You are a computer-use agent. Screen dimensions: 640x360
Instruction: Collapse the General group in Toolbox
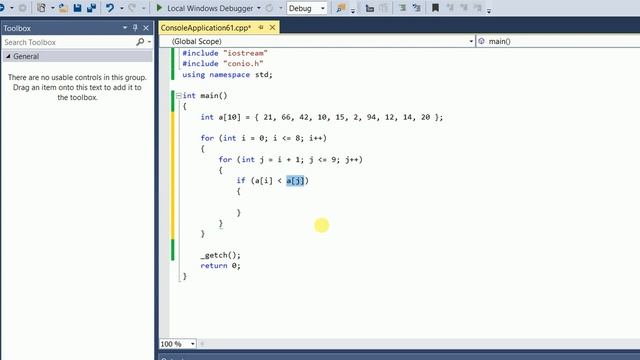click(8, 56)
